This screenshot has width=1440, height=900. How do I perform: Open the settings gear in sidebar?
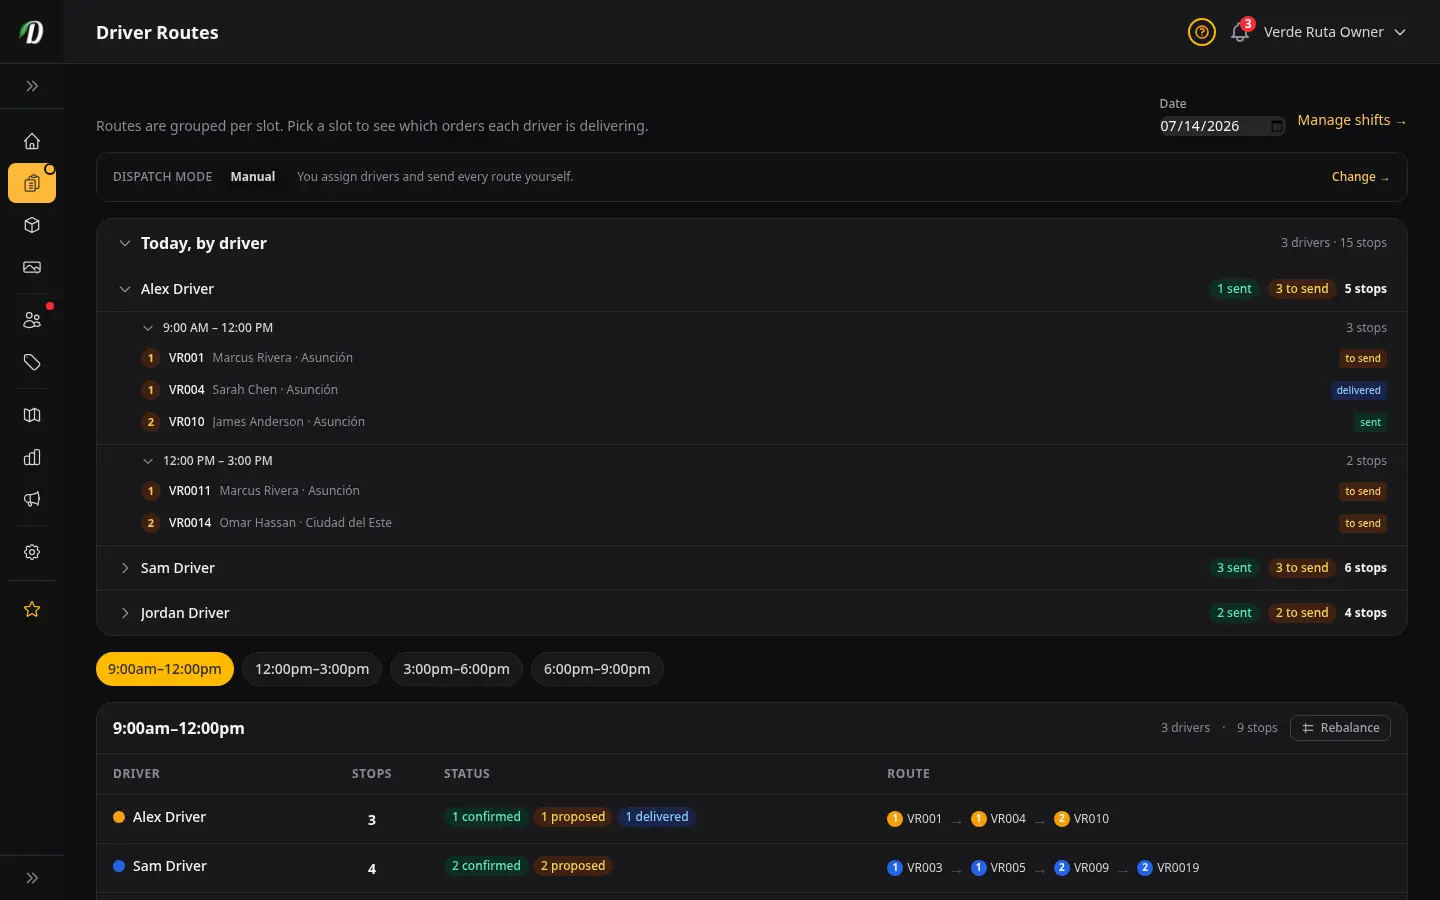point(32,552)
